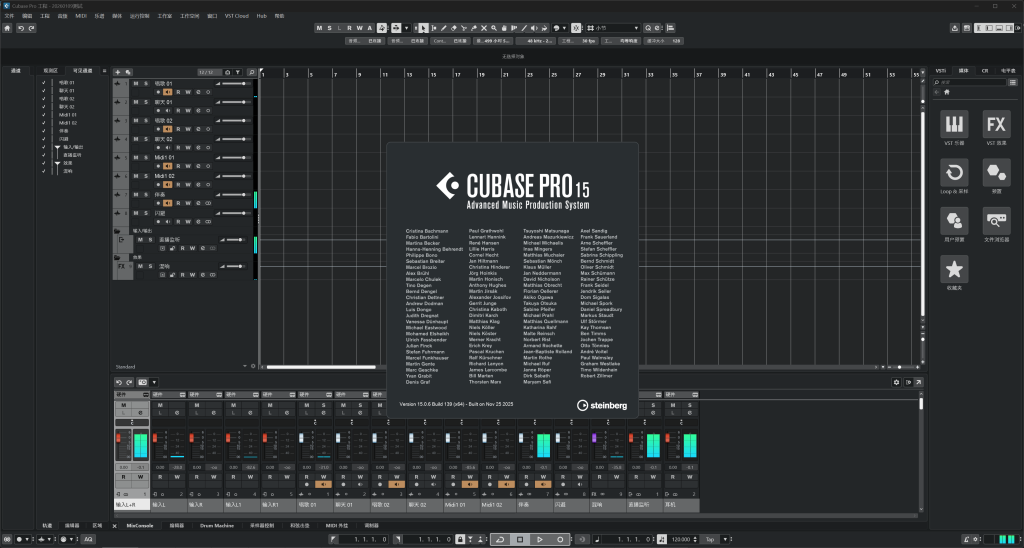The height and width of the screenshot is (548, 1024).
Task: Select the Line tool in the toolbar
Action: (524, 28)
